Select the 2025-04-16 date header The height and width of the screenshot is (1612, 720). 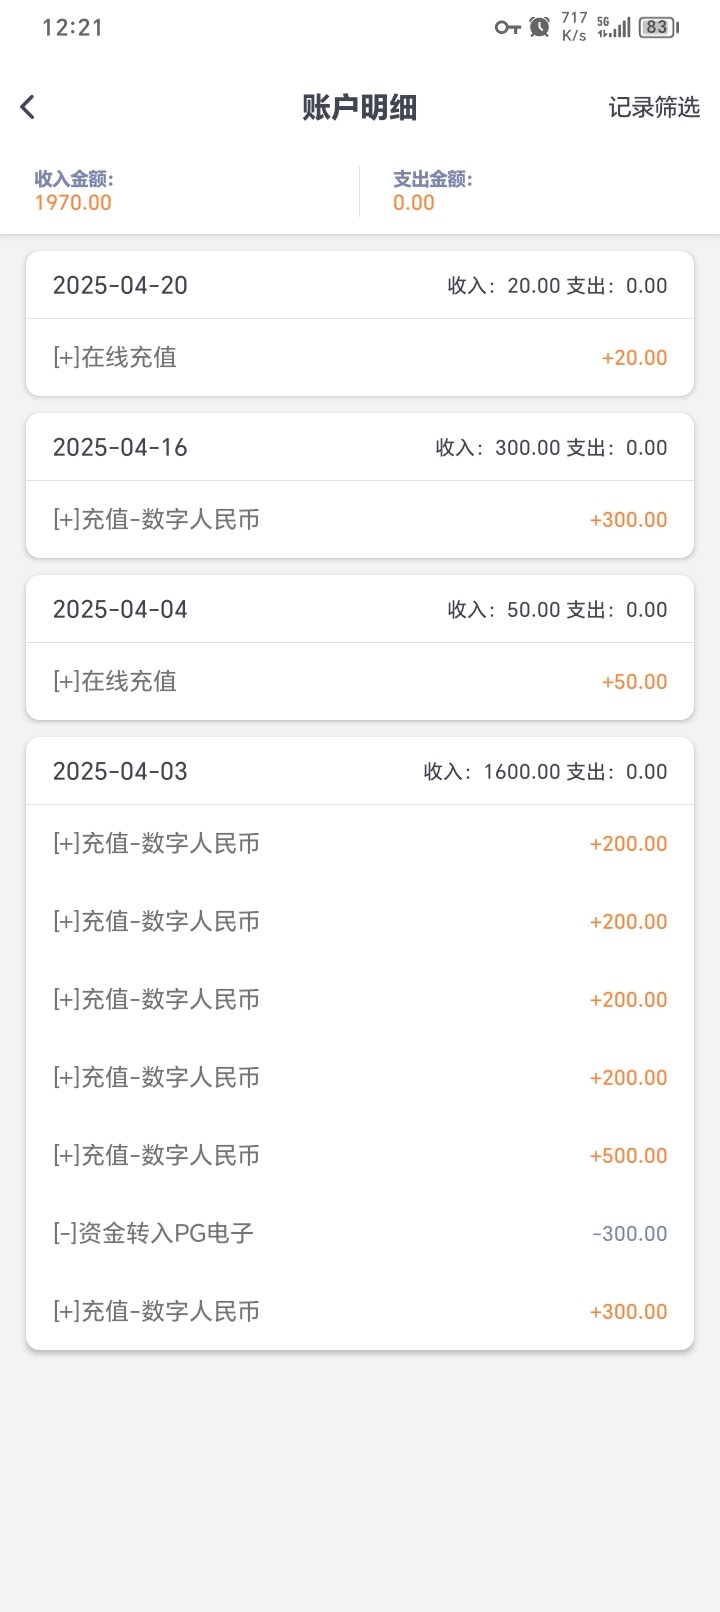coord(120,448)
